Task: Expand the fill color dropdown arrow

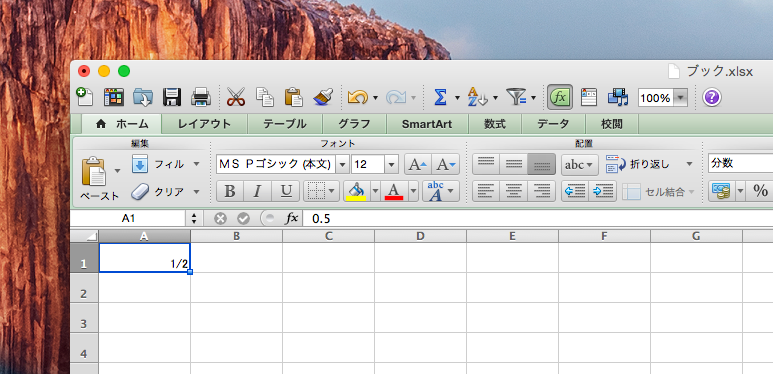Action: pos(375,191)
